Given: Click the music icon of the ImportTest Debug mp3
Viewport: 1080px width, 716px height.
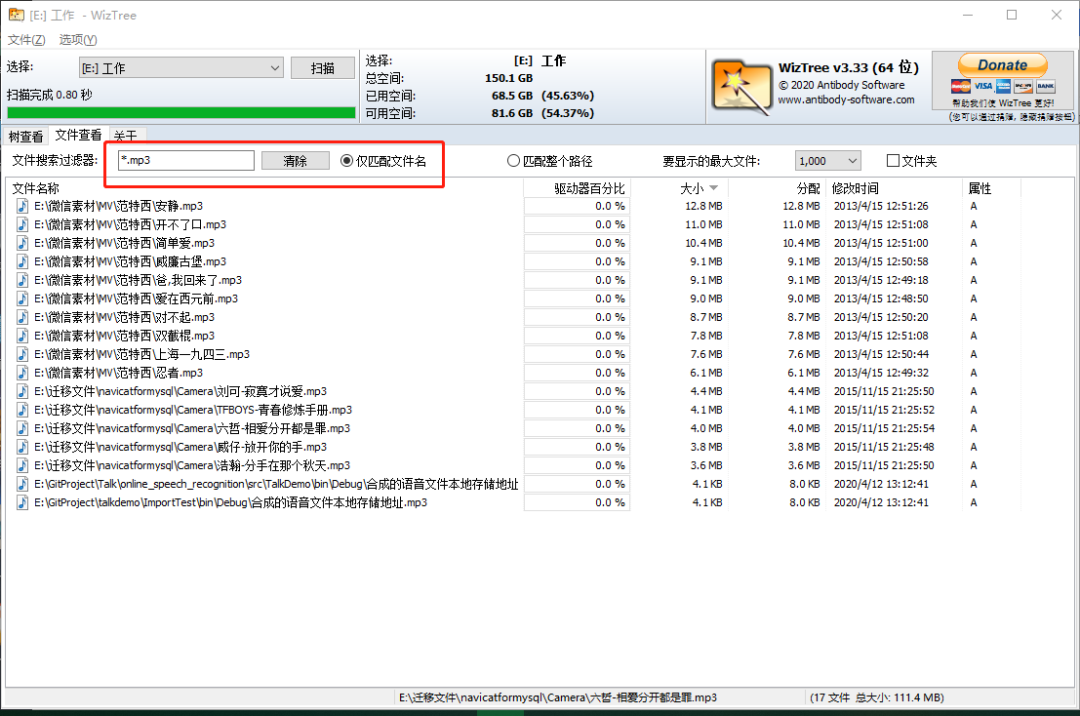Looking at the screenshot, I should click(x=23, y=503).
